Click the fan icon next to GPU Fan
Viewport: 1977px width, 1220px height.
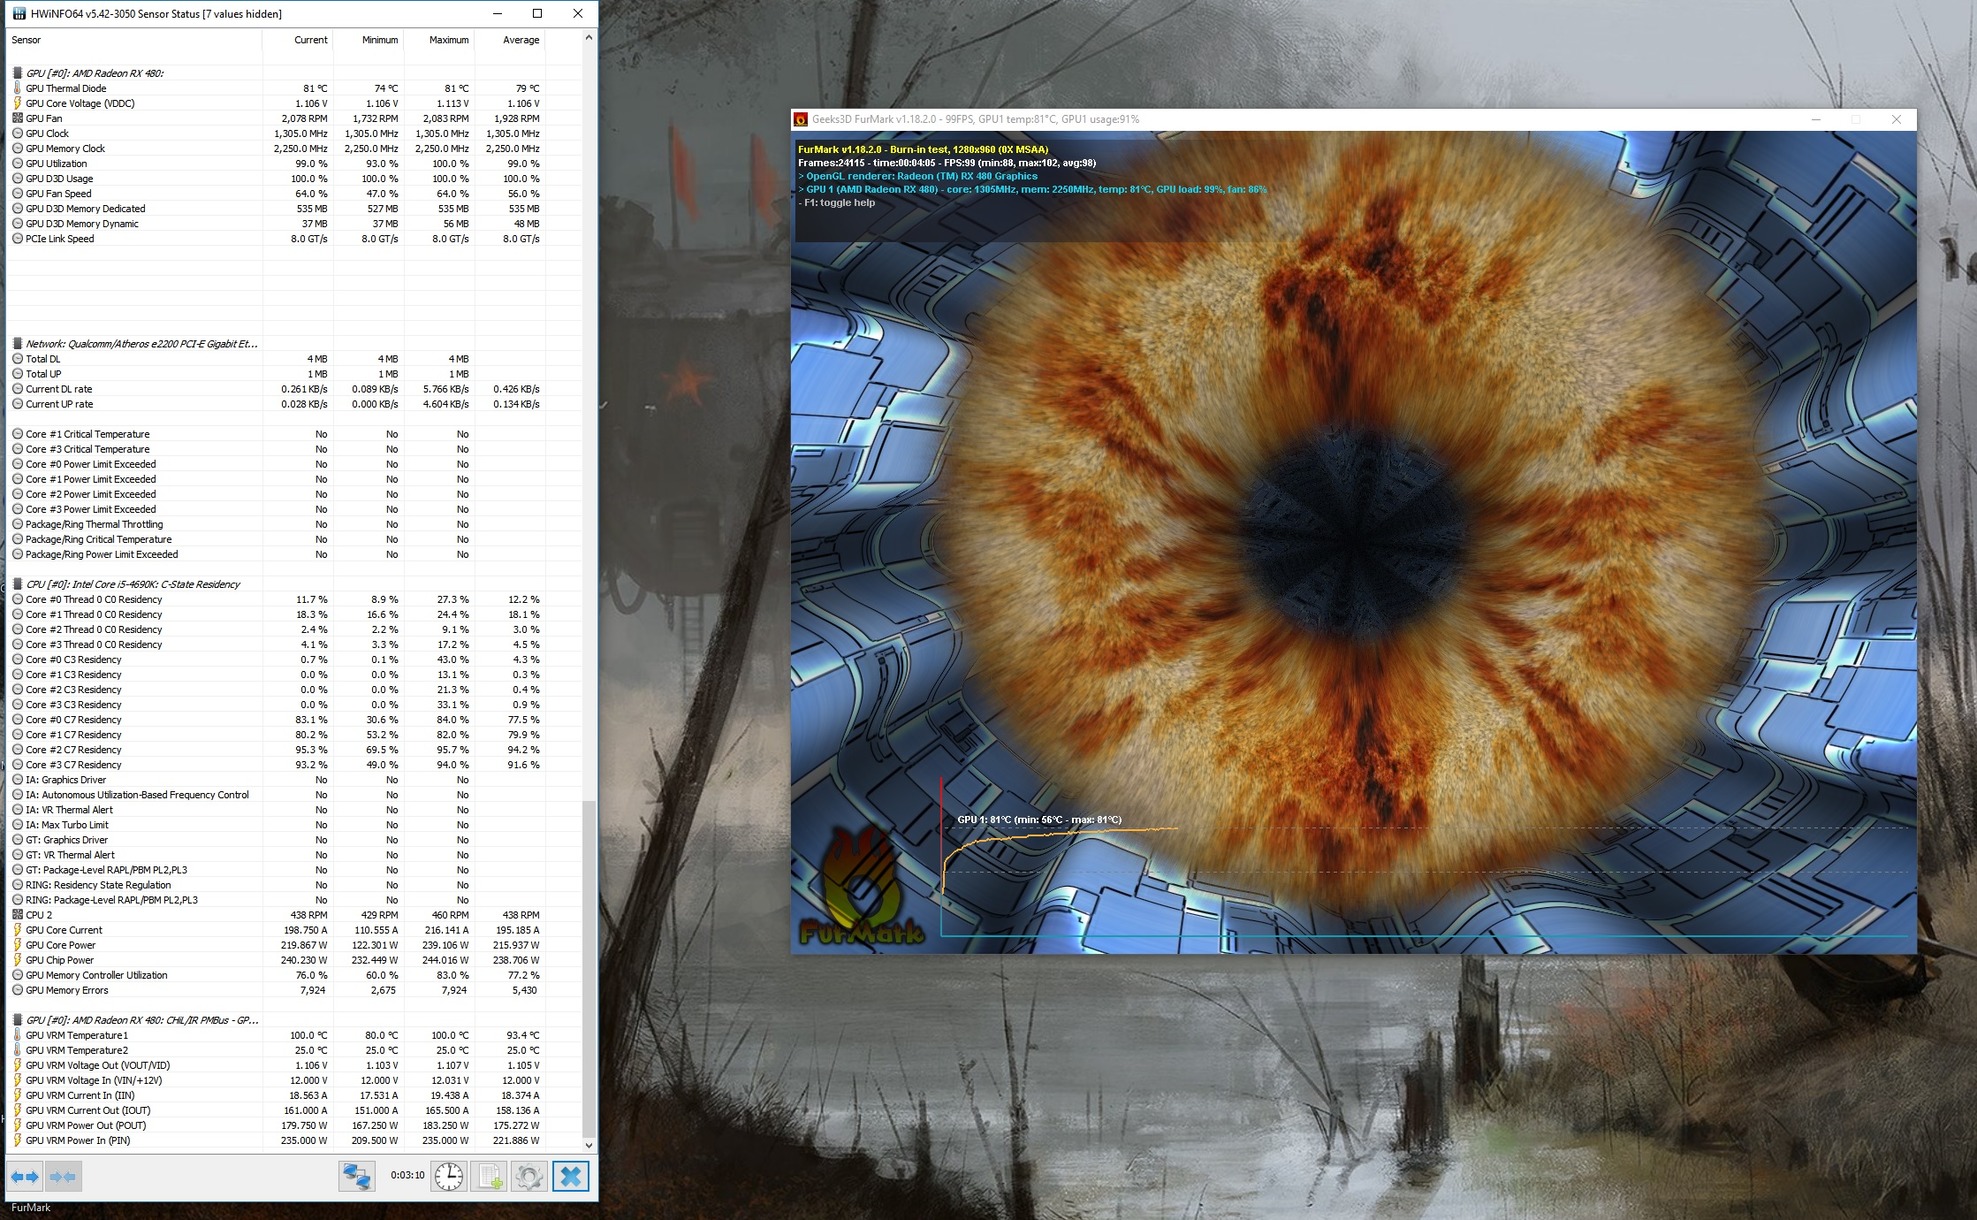click(17, 118)
